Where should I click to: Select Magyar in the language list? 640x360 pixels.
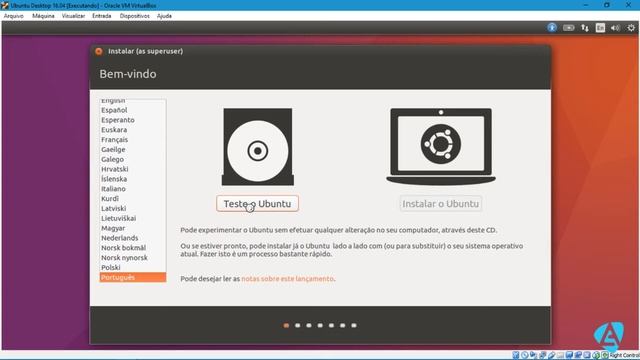click(x=133, y=228)
